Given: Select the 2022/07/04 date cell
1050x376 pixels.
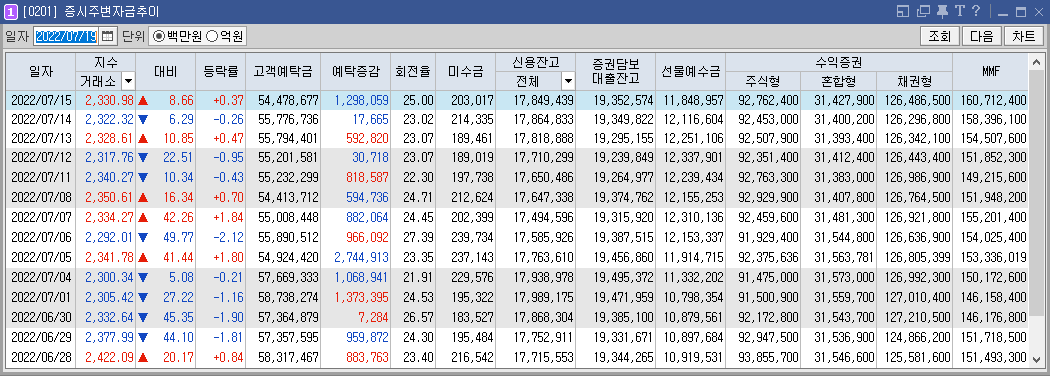Looking at the screenshot, I should coord(41,276).
